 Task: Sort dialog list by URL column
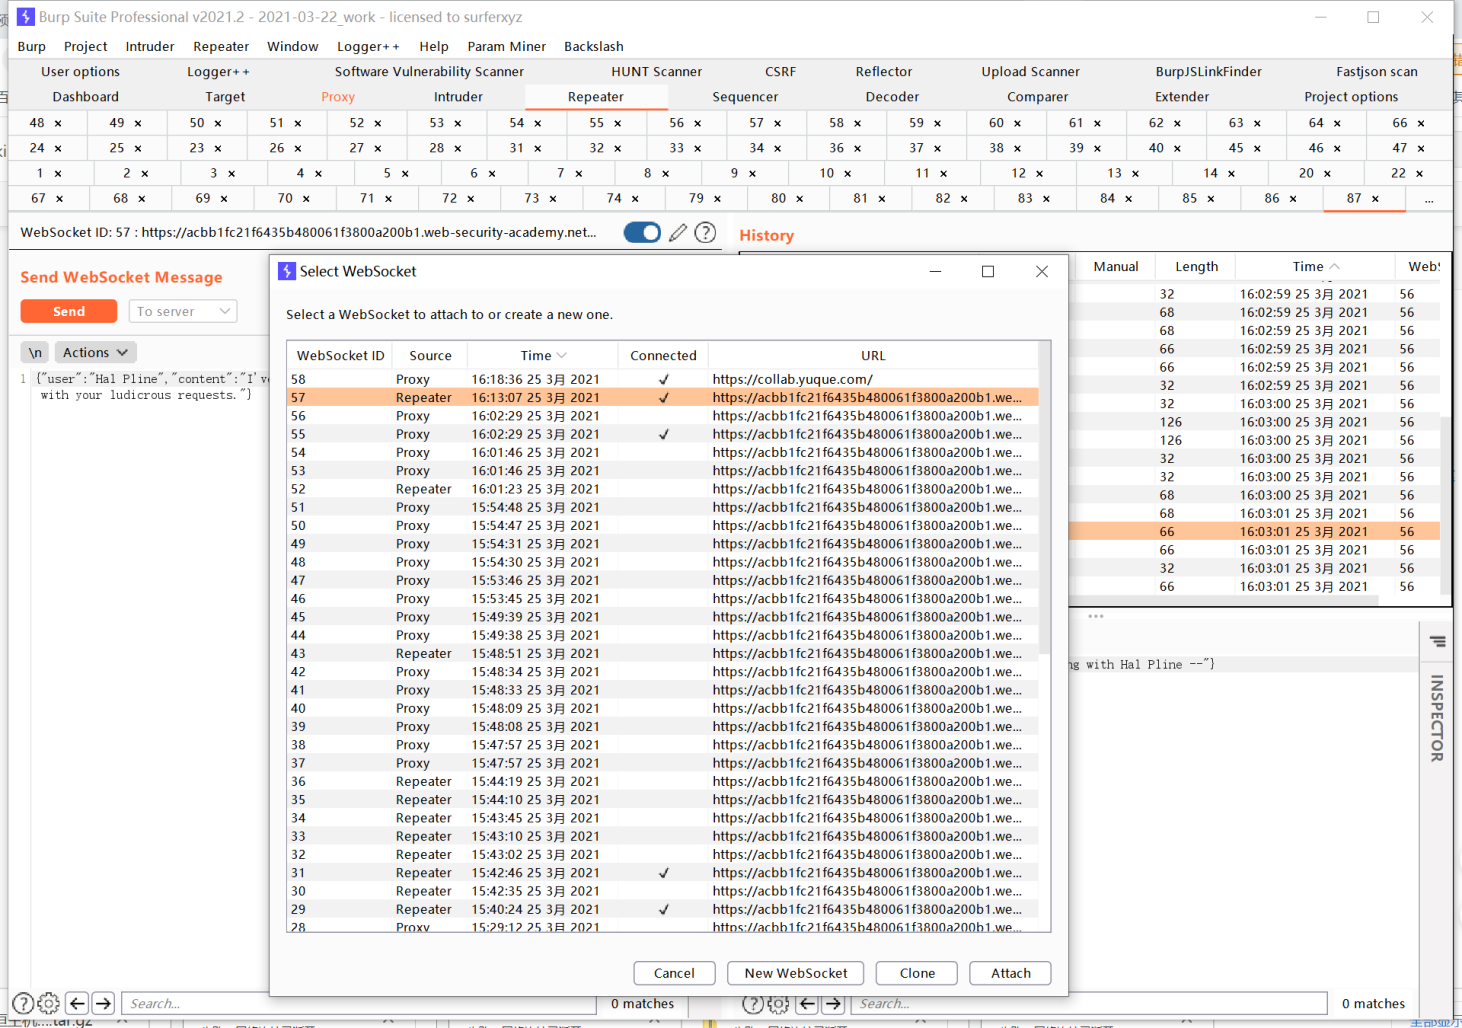click(873, 355)
